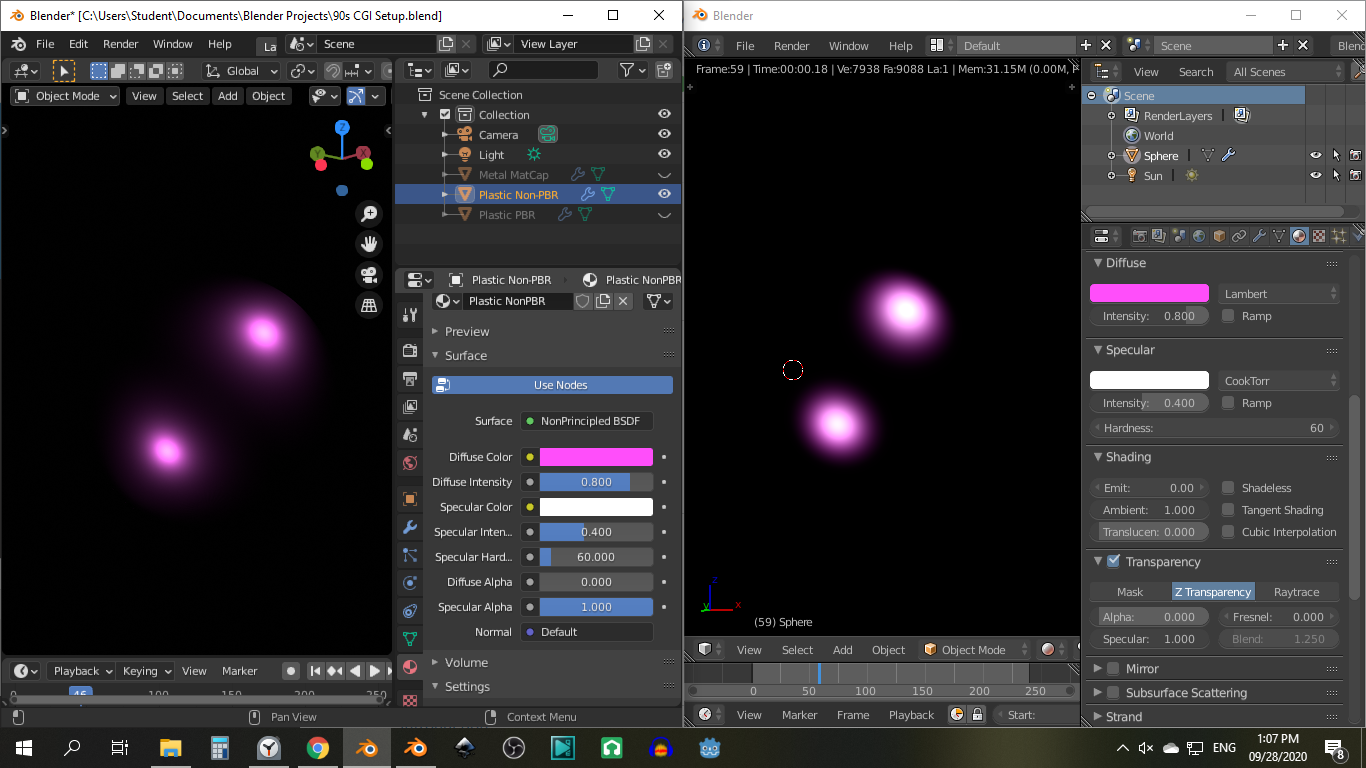The height and width of the screenshot is (768, 1366).
Task: Toggle visibility eye for Plastic Non-PBR
Action: click(x=664, y=194)
